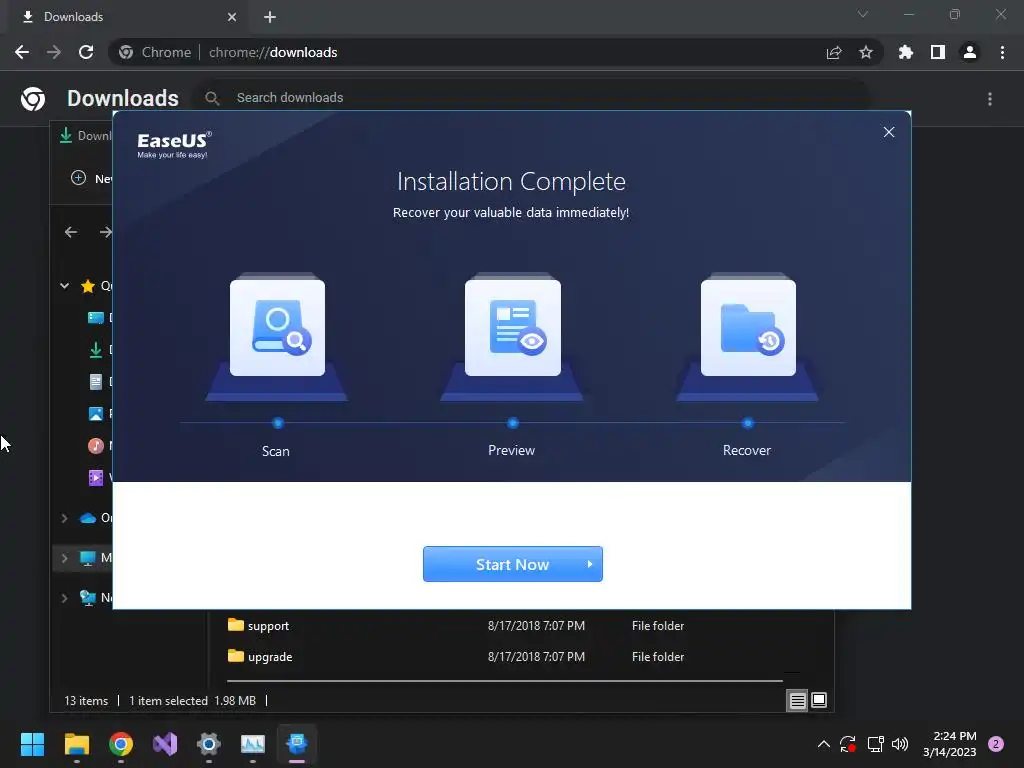Open Chrome three-dot menu
Screen dimensions: 1024x768
tap(1002, 52)
